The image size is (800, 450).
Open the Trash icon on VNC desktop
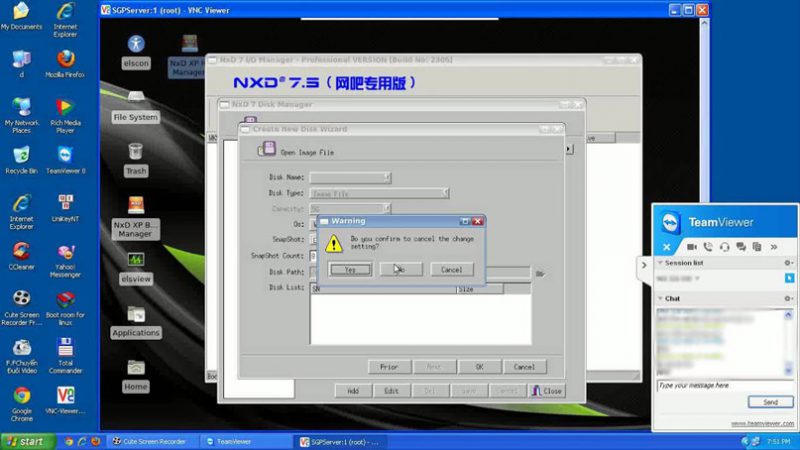(x=136, y=160)
